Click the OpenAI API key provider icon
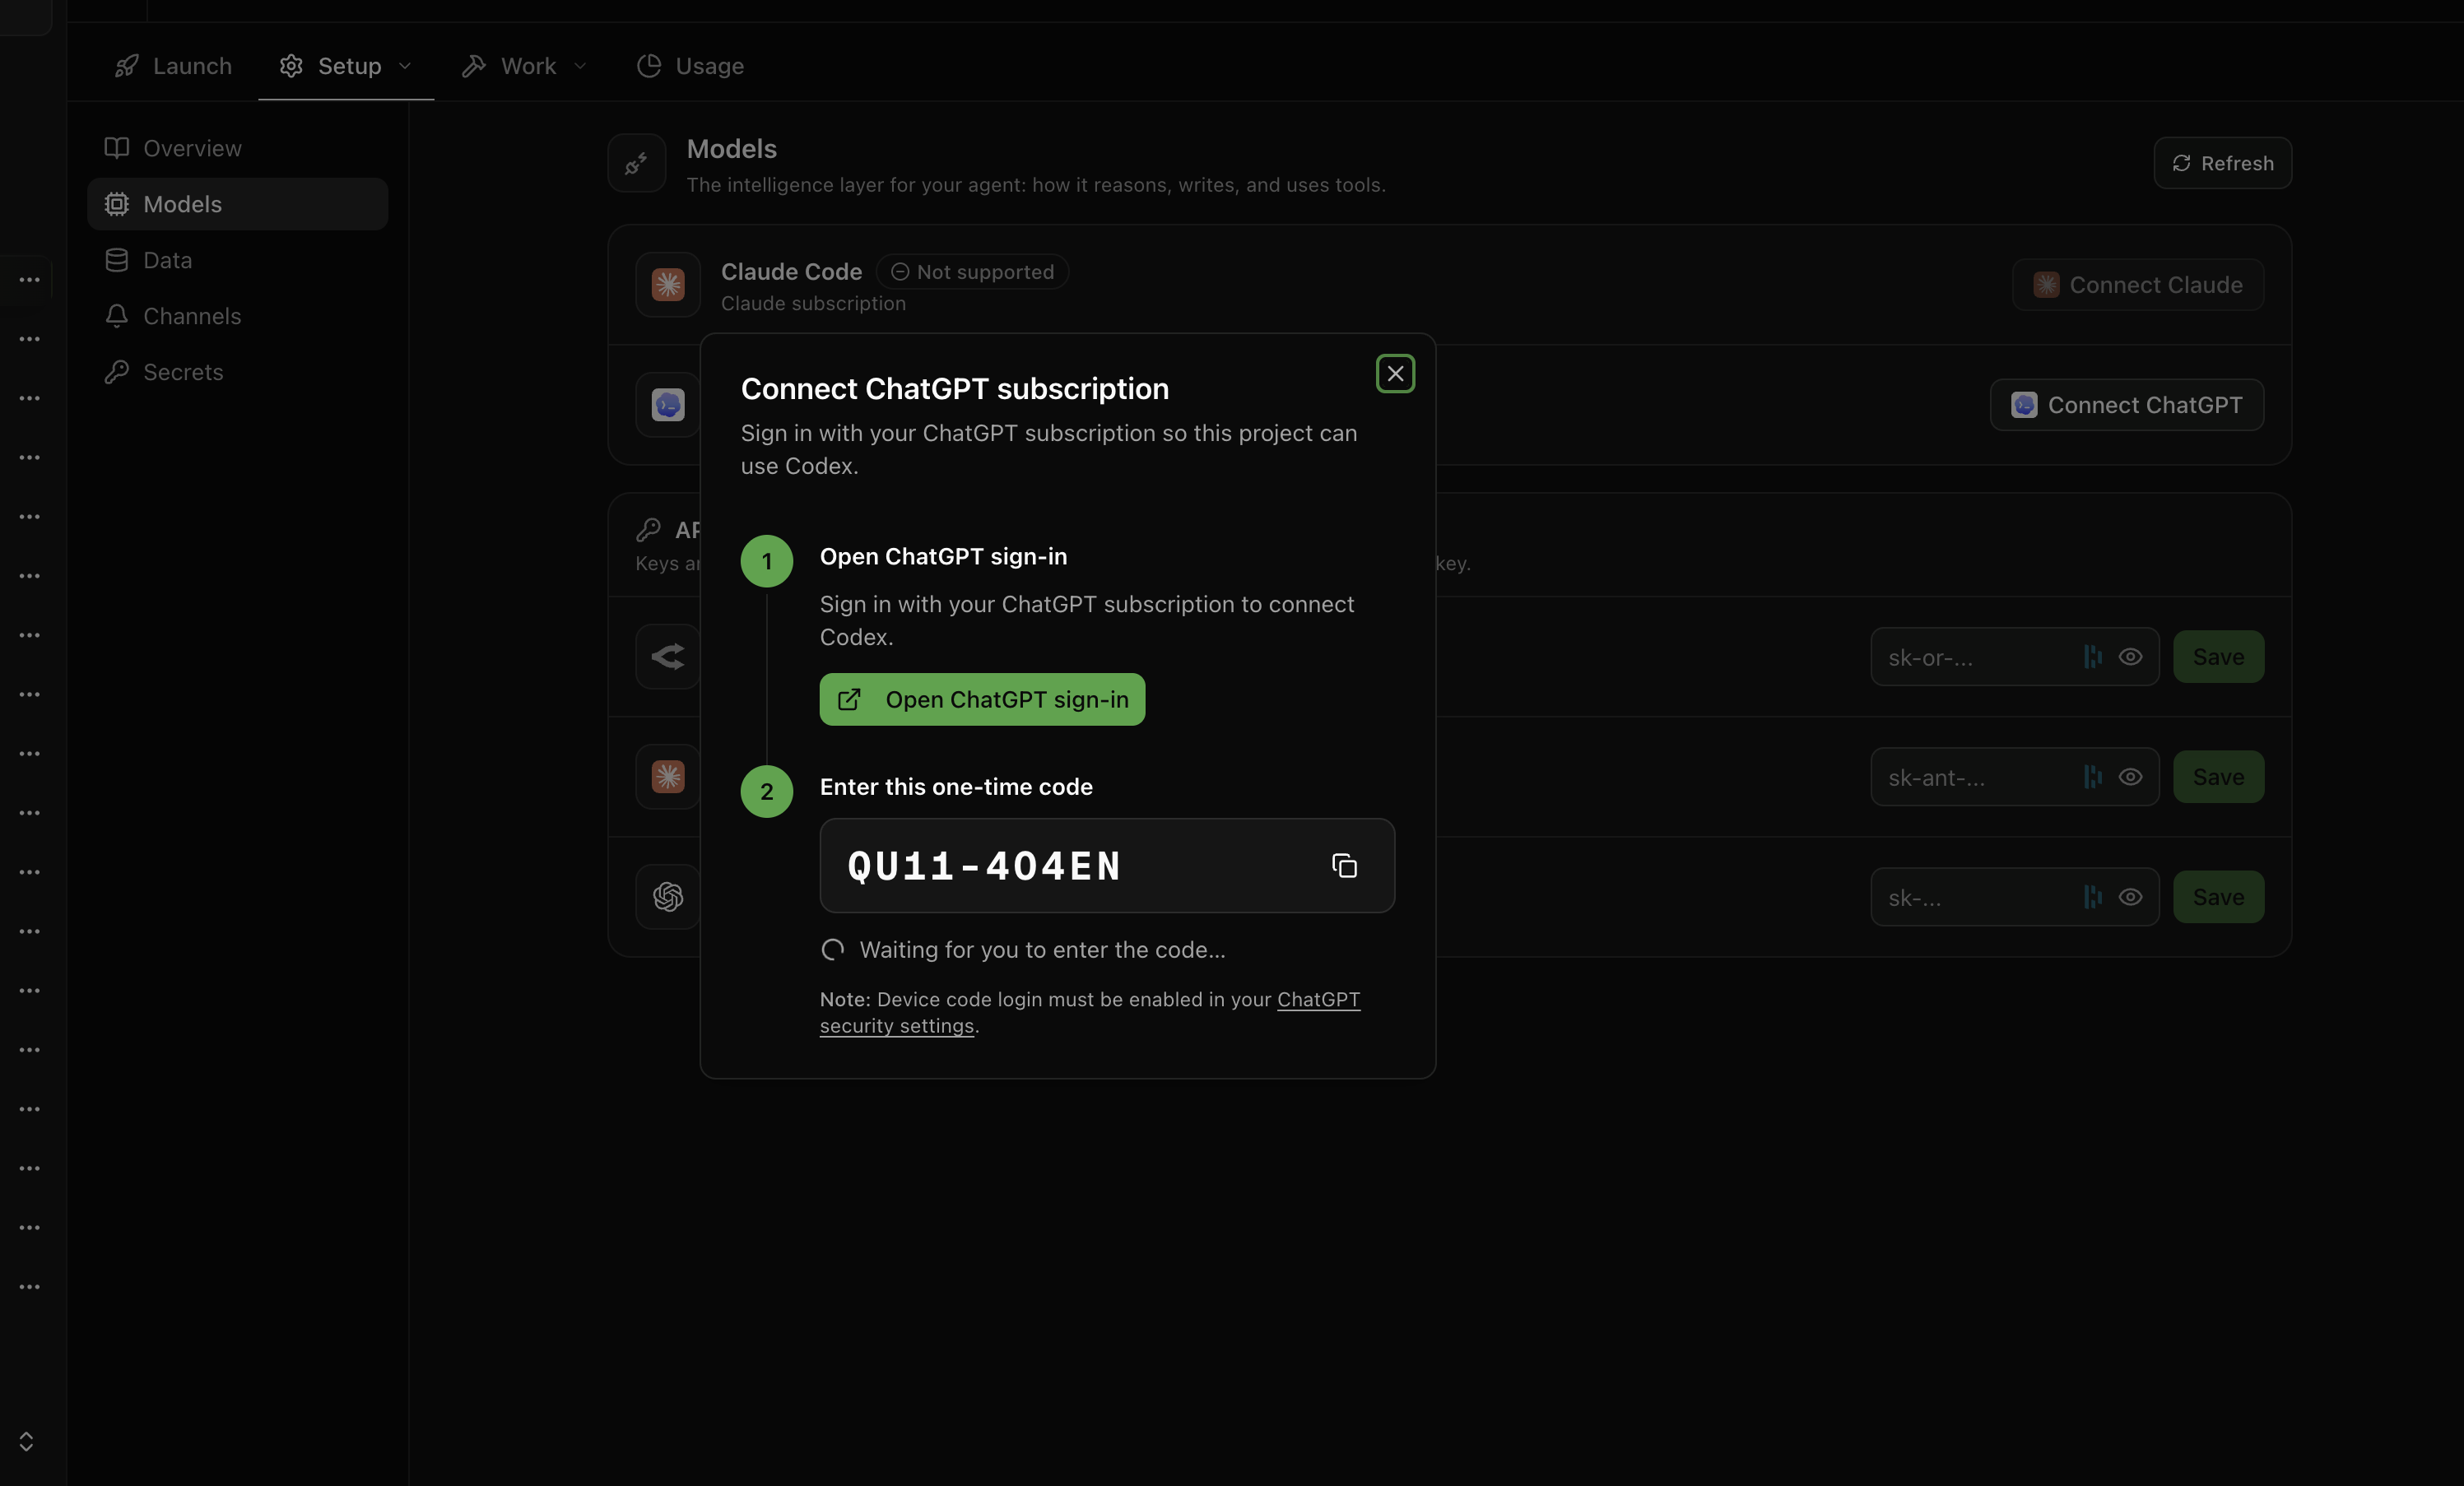The width and height of the screenshot is (2464, 1486). click(668, 897)
